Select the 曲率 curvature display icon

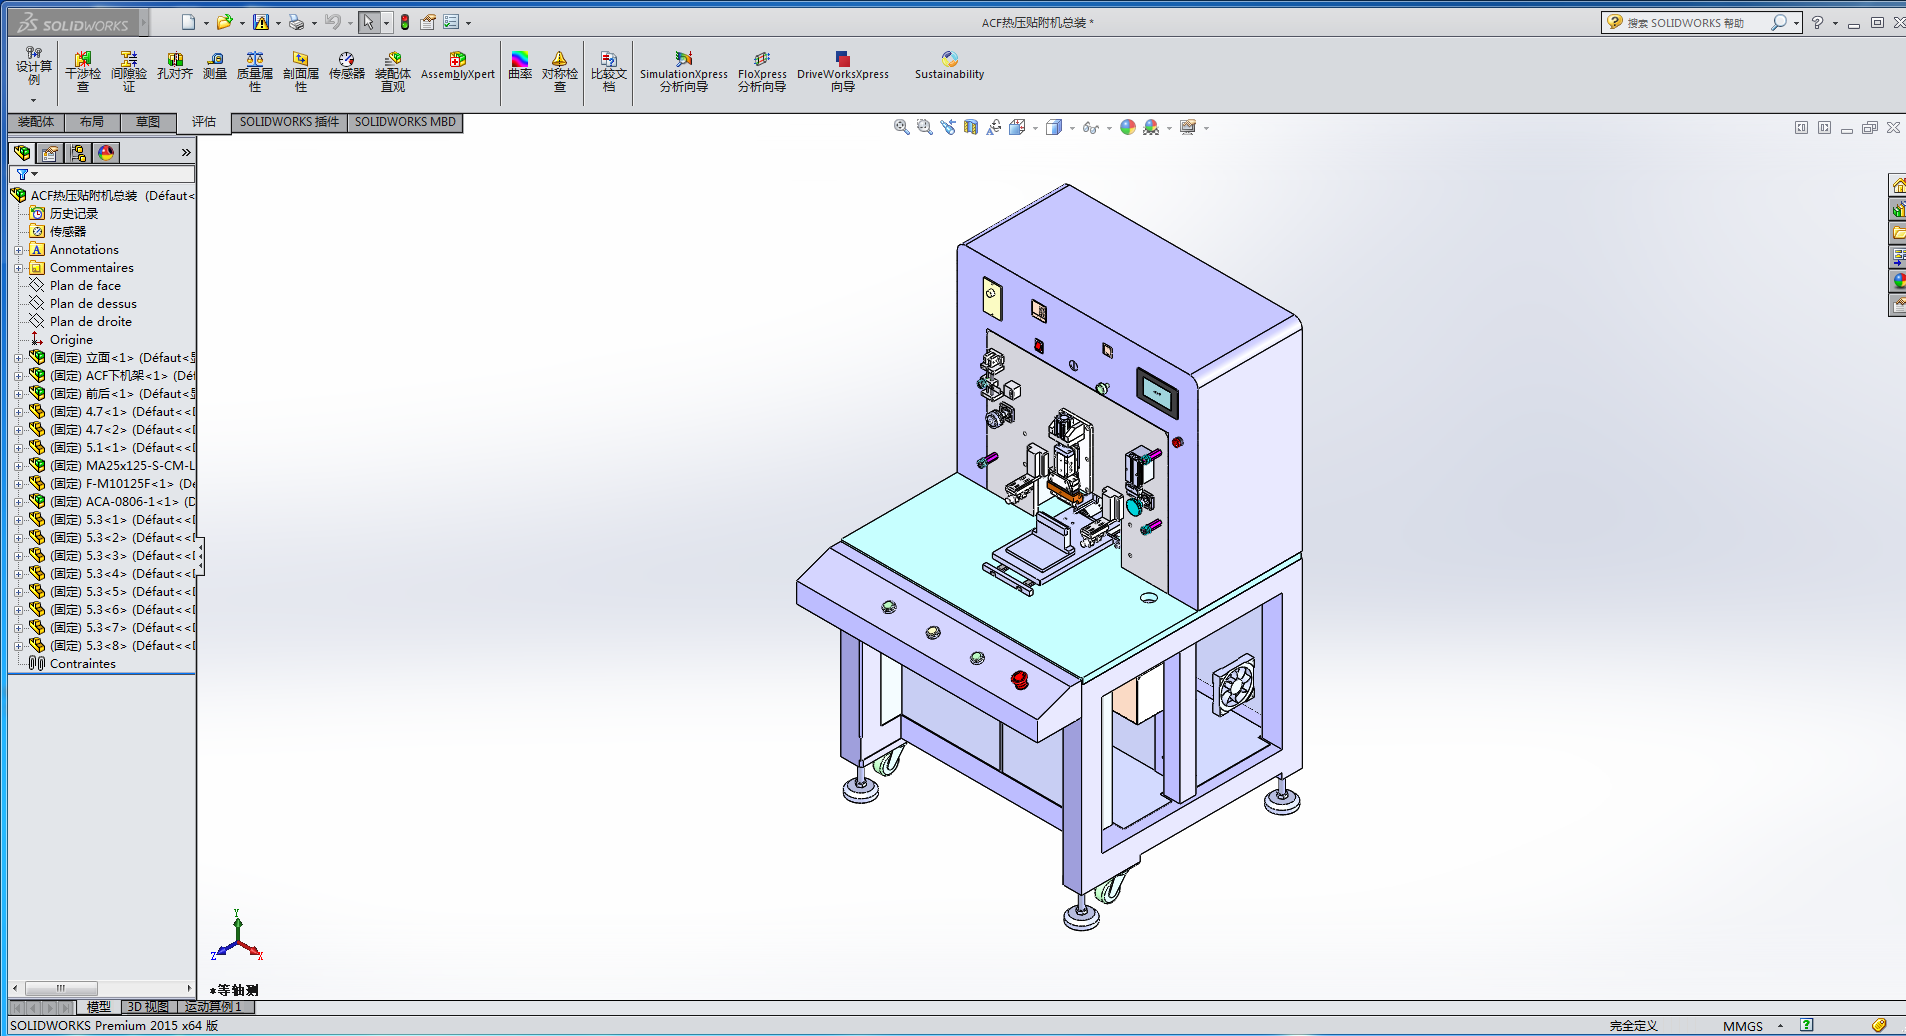(x=520, y=66)
